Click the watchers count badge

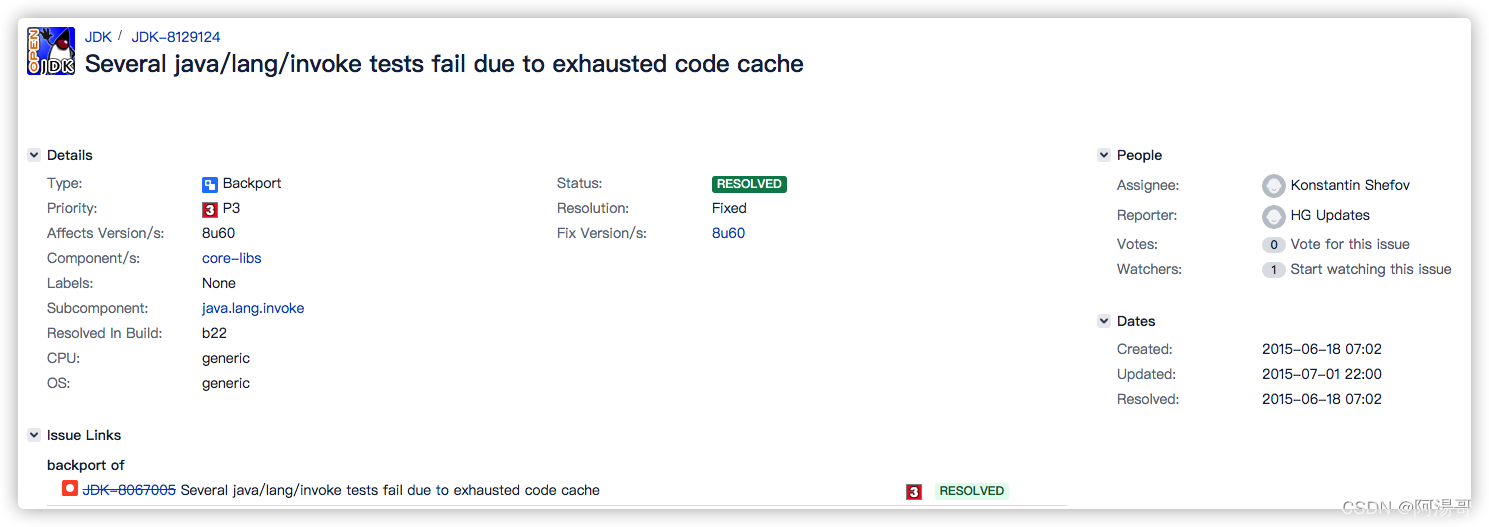[1273, 269]
